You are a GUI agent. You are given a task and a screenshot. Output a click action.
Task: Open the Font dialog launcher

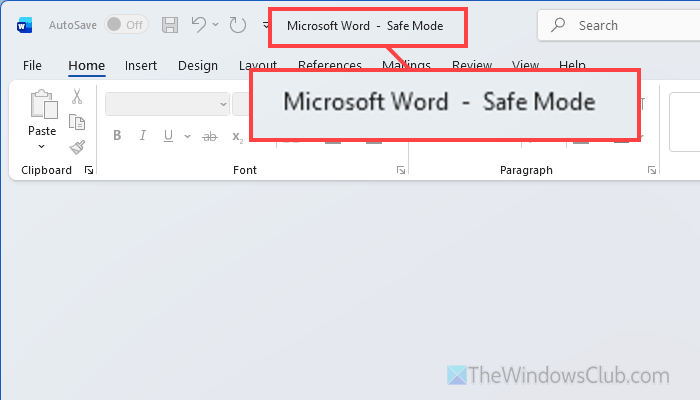401,170
